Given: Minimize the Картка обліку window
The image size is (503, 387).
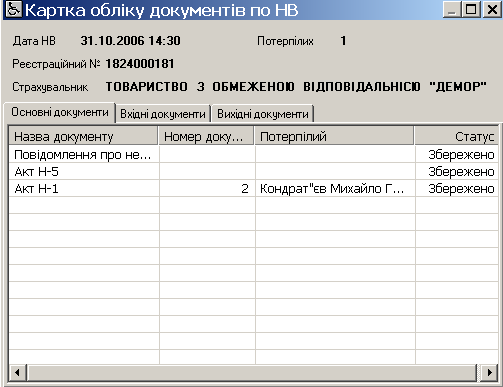Looking at the screenshot, I should coord(452,10).
